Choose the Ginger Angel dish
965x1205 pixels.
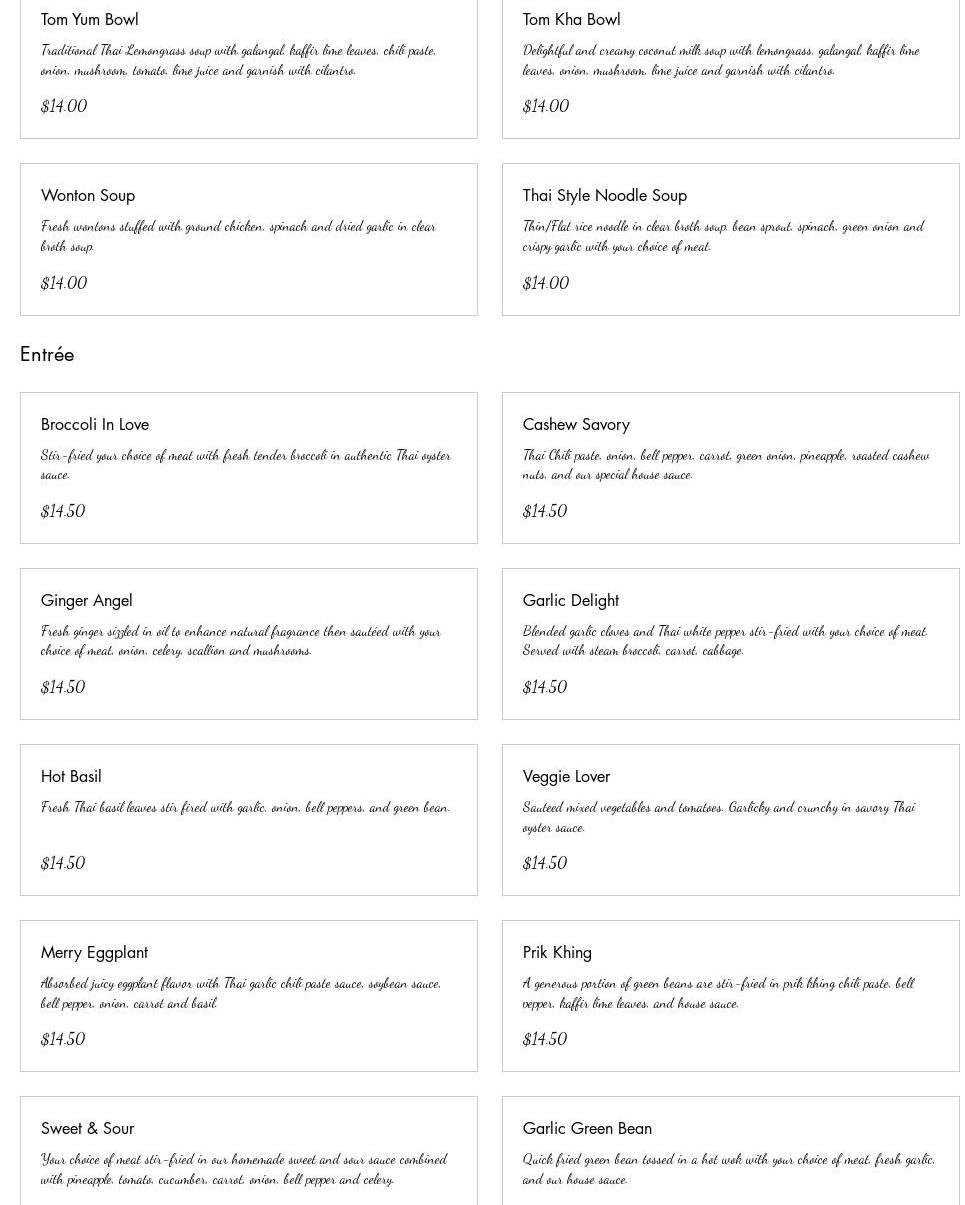87,600
